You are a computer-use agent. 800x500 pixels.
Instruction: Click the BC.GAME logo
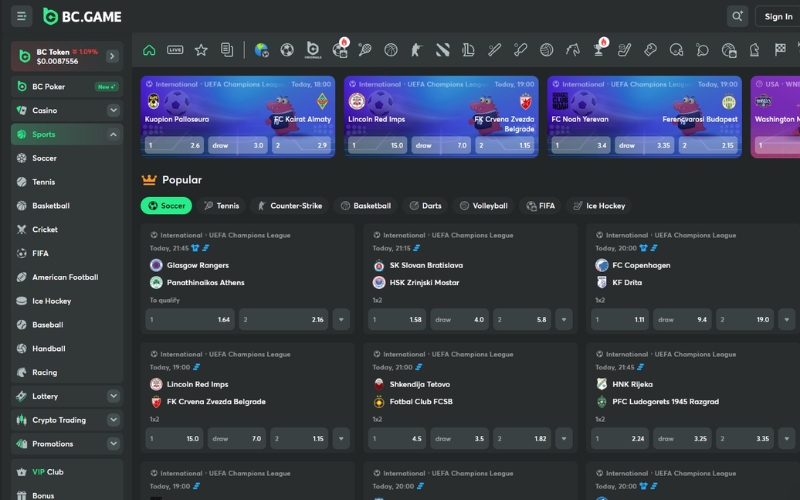click(x=82, y=16)
